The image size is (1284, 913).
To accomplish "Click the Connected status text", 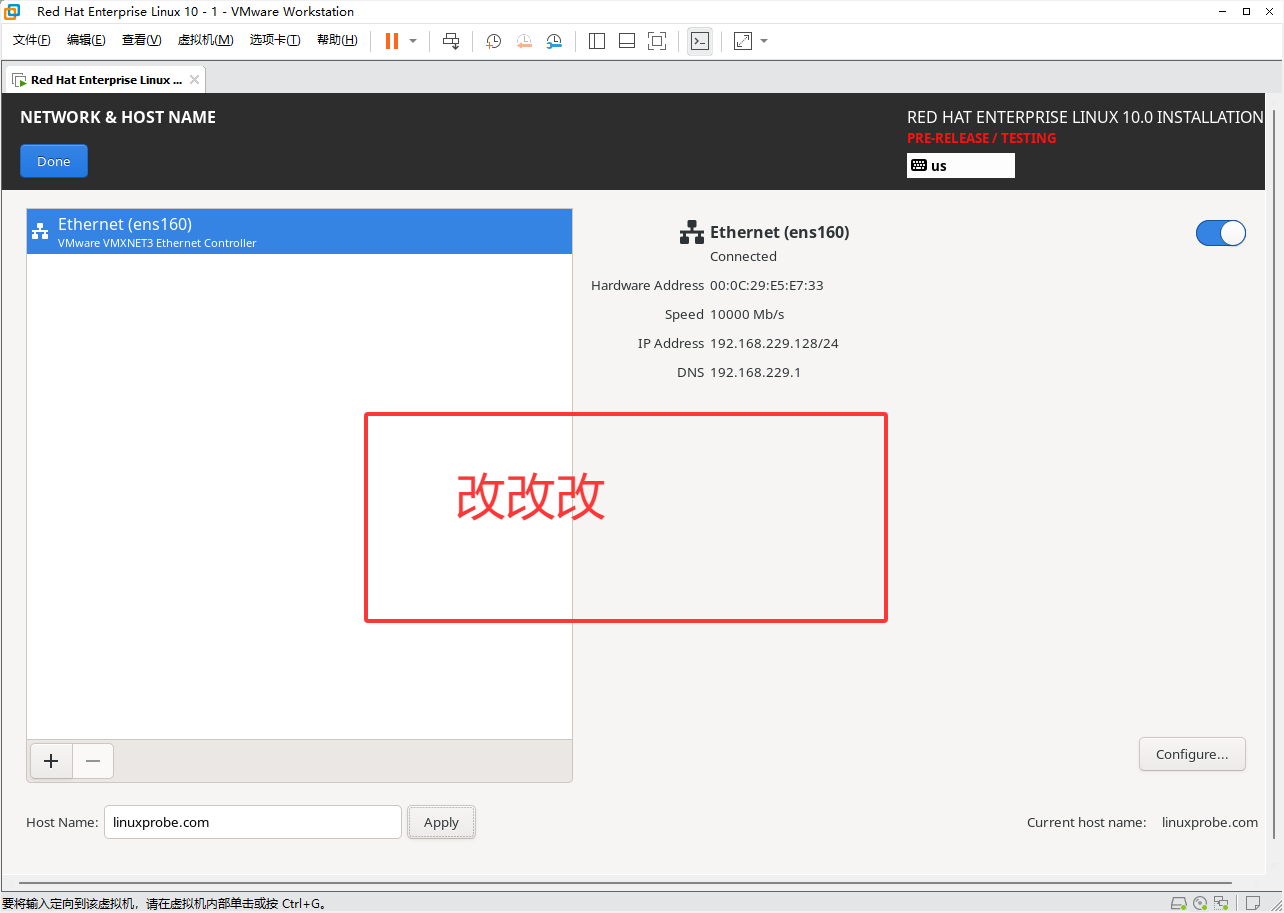I will pos(743,256).
